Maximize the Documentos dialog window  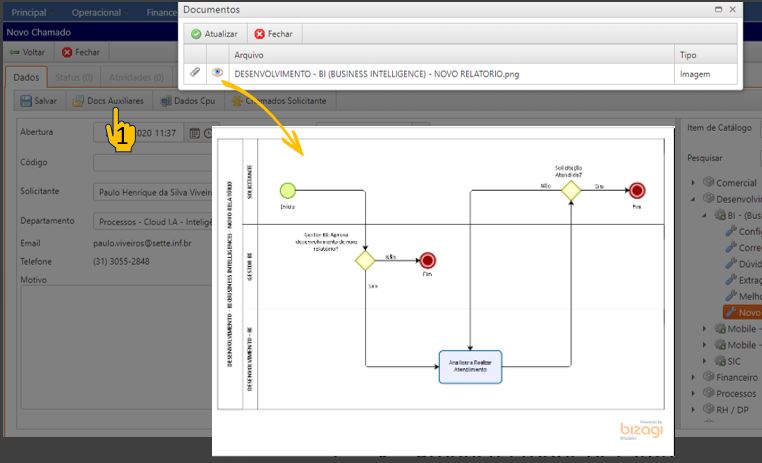click(716, 9)
